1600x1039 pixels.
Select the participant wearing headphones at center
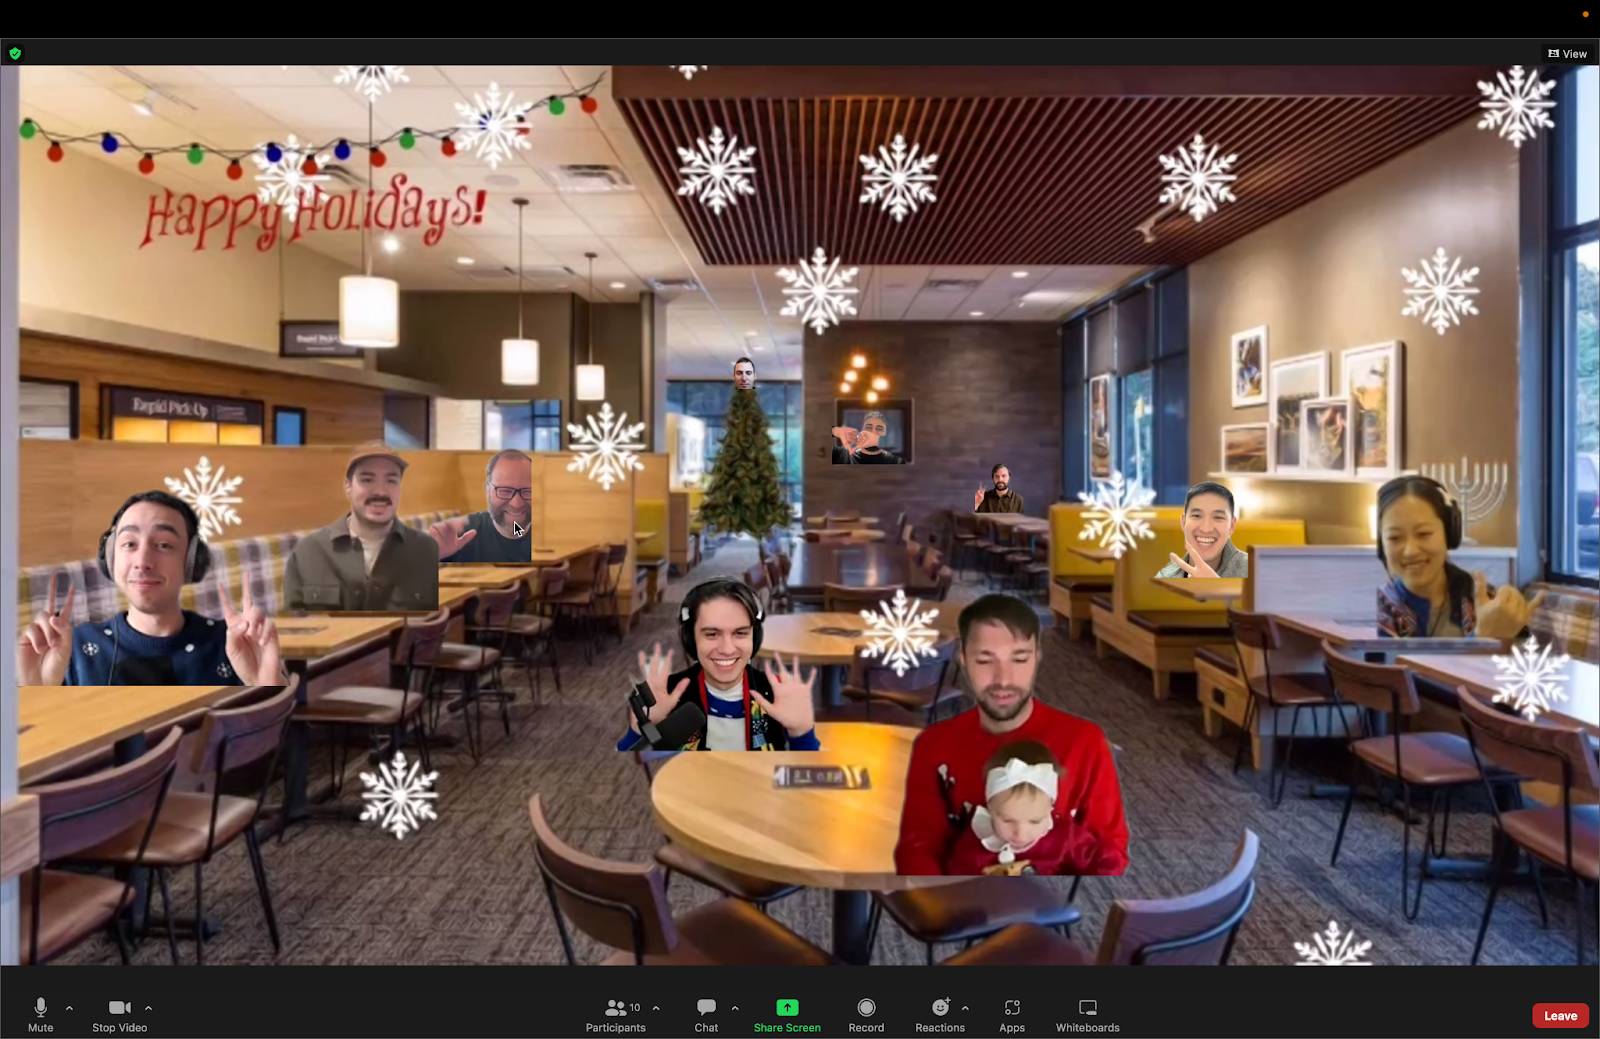click(722, 660)
